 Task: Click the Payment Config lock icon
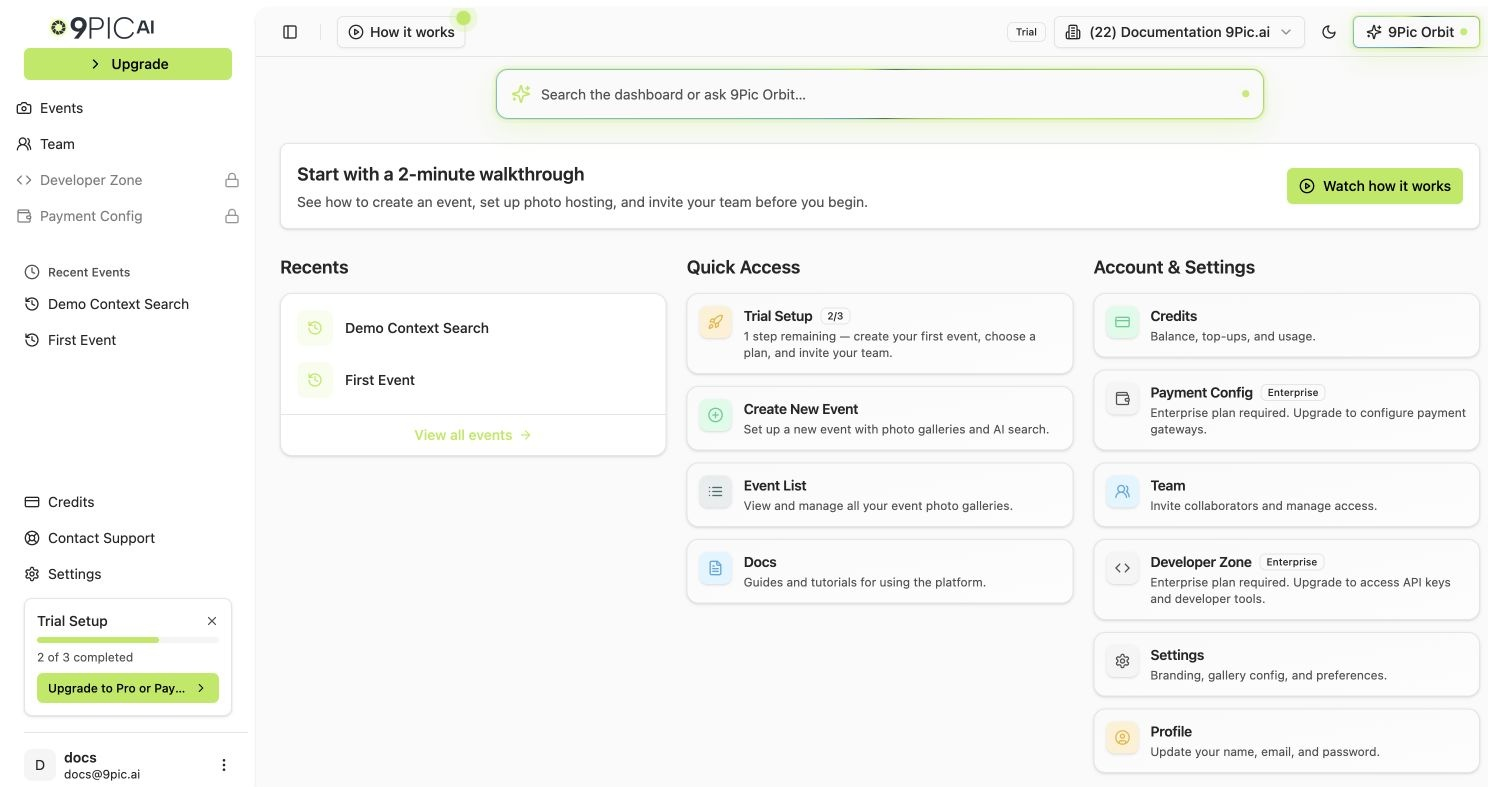pyautogui.click(x=232, y=216)
